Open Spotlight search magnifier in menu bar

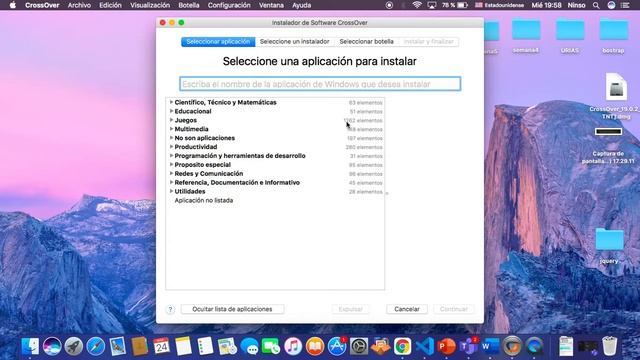(x=596, y=5)
